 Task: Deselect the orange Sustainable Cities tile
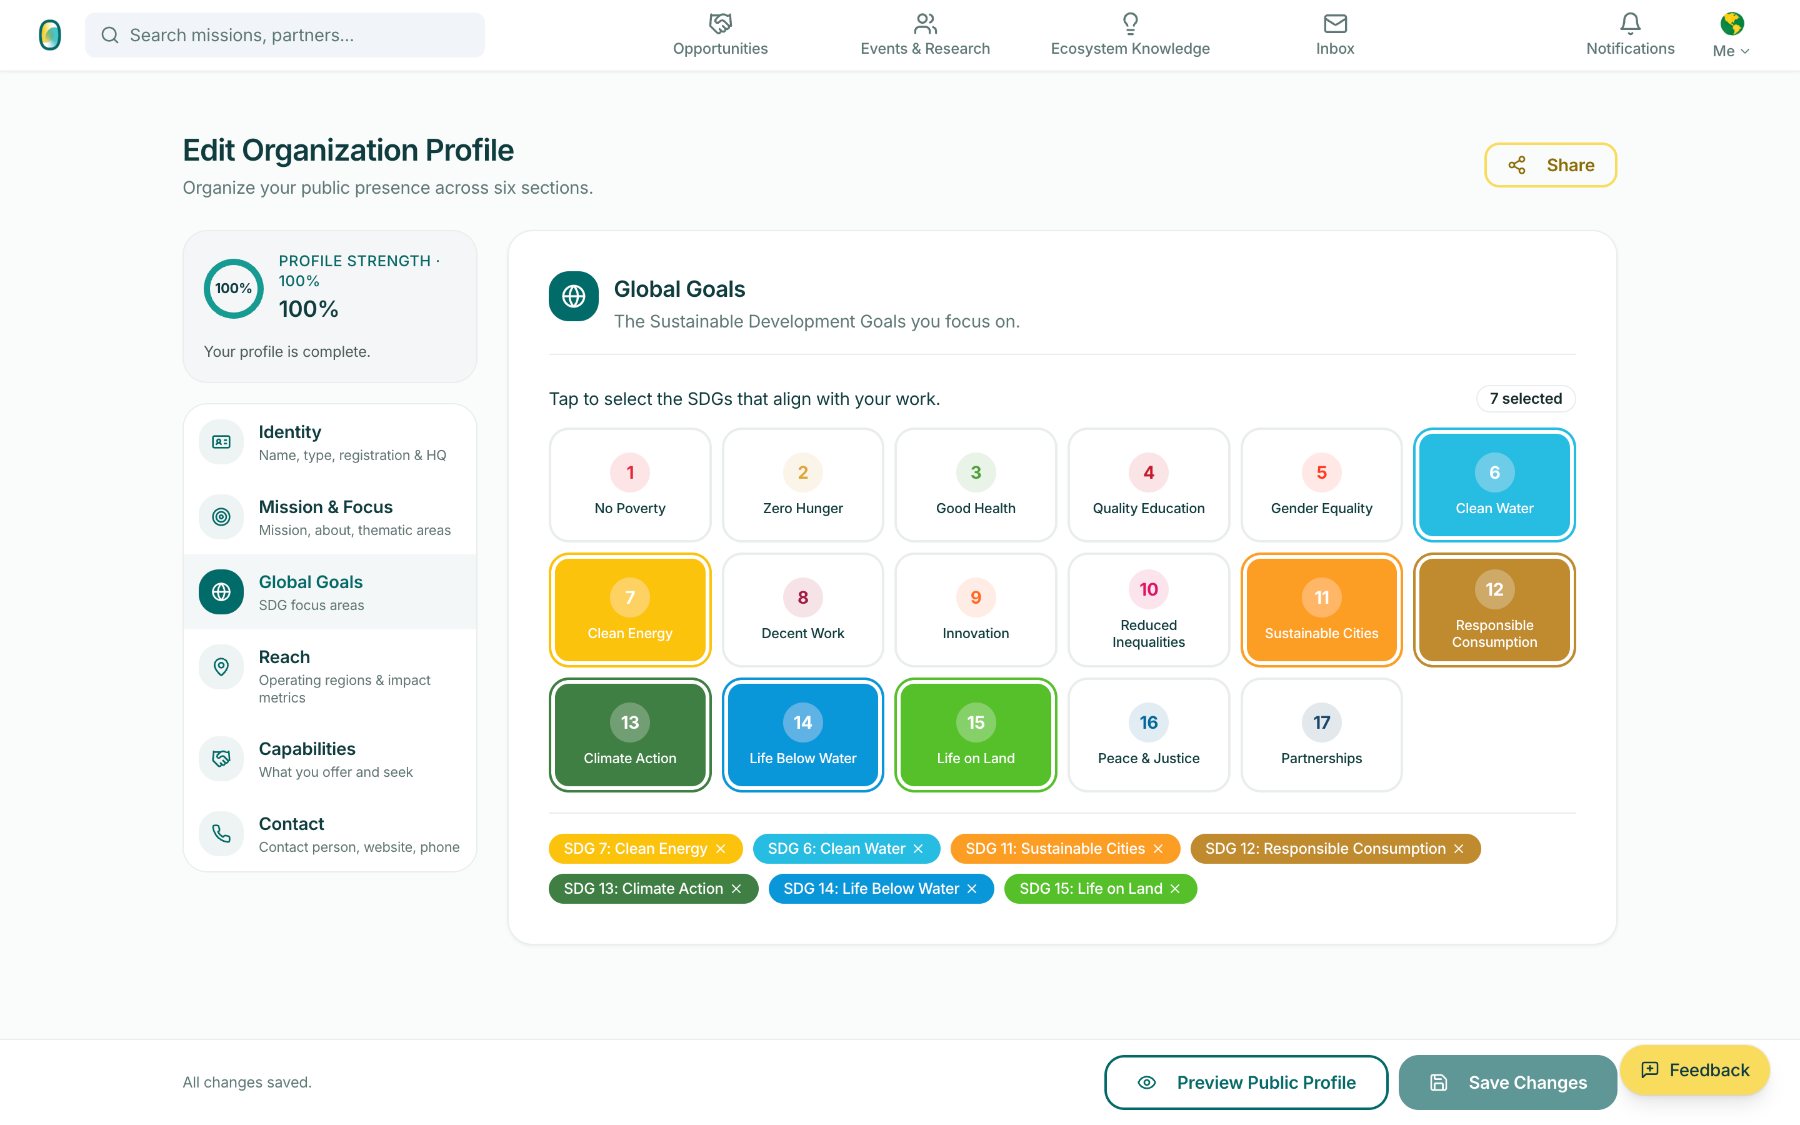tap(1322, 610)
